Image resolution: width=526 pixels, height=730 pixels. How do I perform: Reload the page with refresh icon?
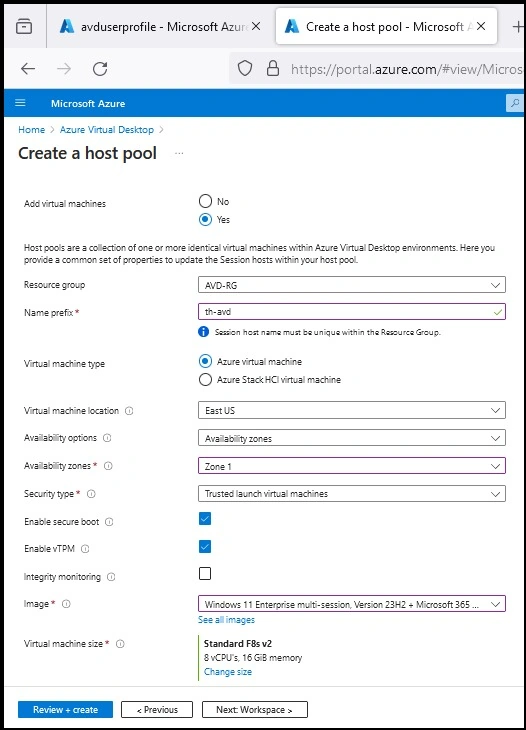(100, 69)
